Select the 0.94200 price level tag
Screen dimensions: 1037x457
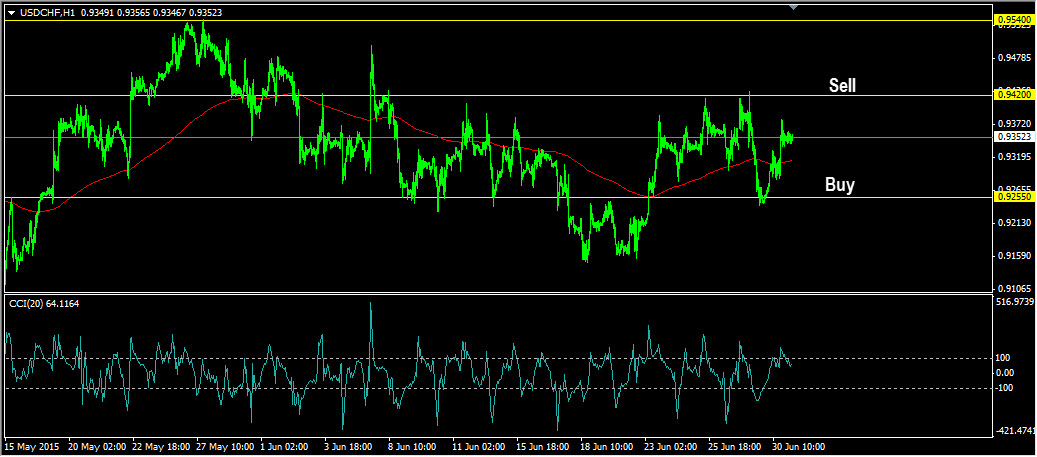coord(1012,95)
